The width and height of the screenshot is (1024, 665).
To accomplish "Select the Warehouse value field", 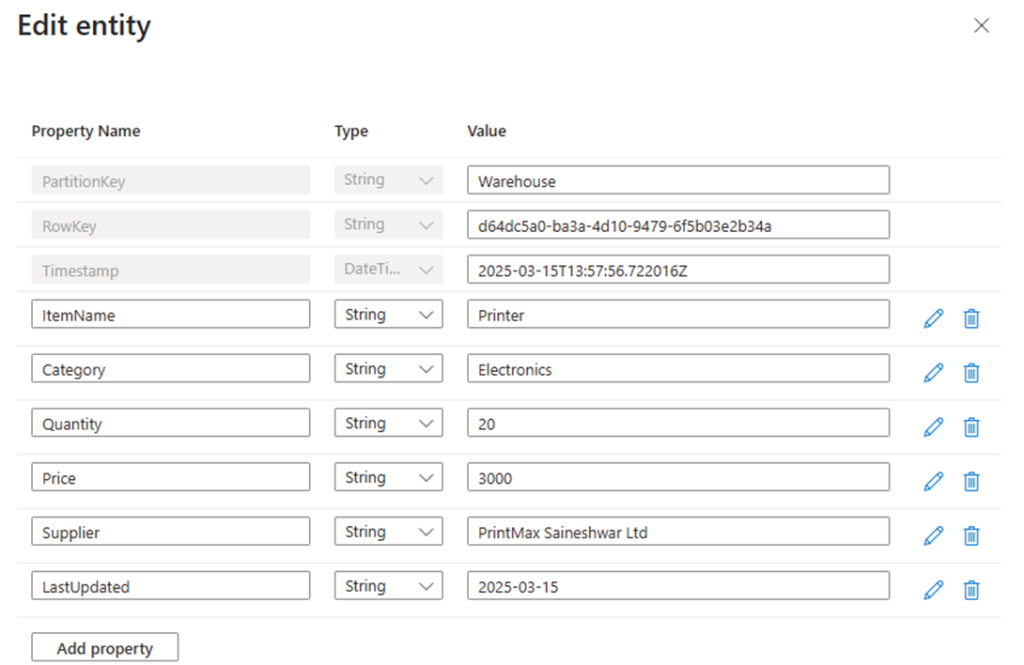I will tap(678, 180).
